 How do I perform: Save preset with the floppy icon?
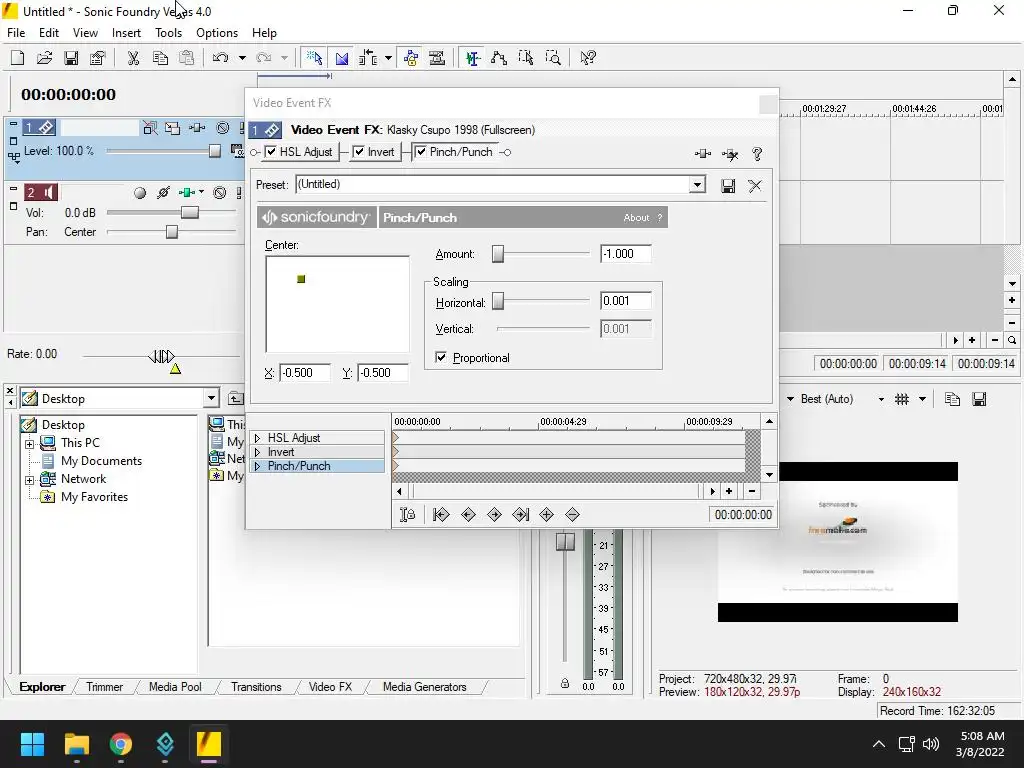728,186
